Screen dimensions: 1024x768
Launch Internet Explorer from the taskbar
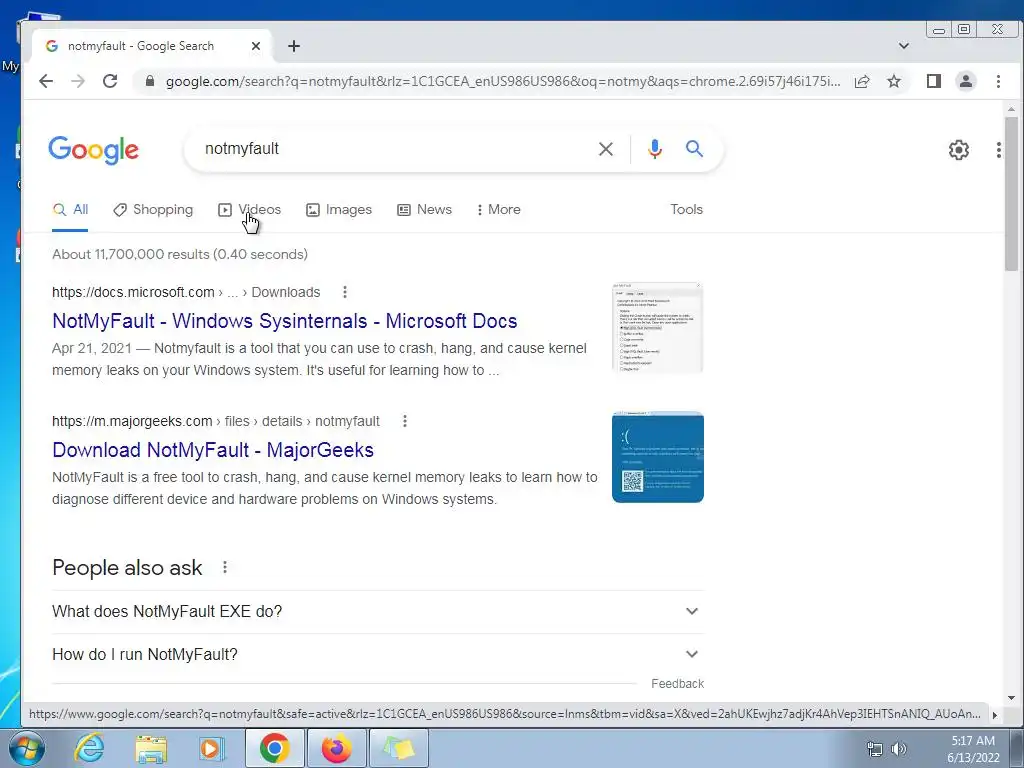click(89, 748)
